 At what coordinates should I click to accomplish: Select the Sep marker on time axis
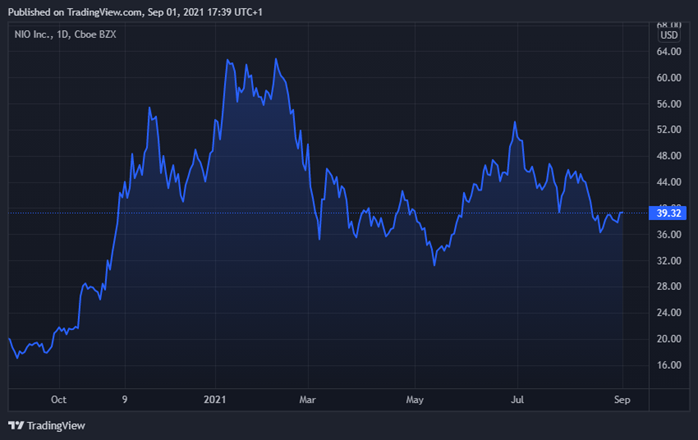(622, 398)
